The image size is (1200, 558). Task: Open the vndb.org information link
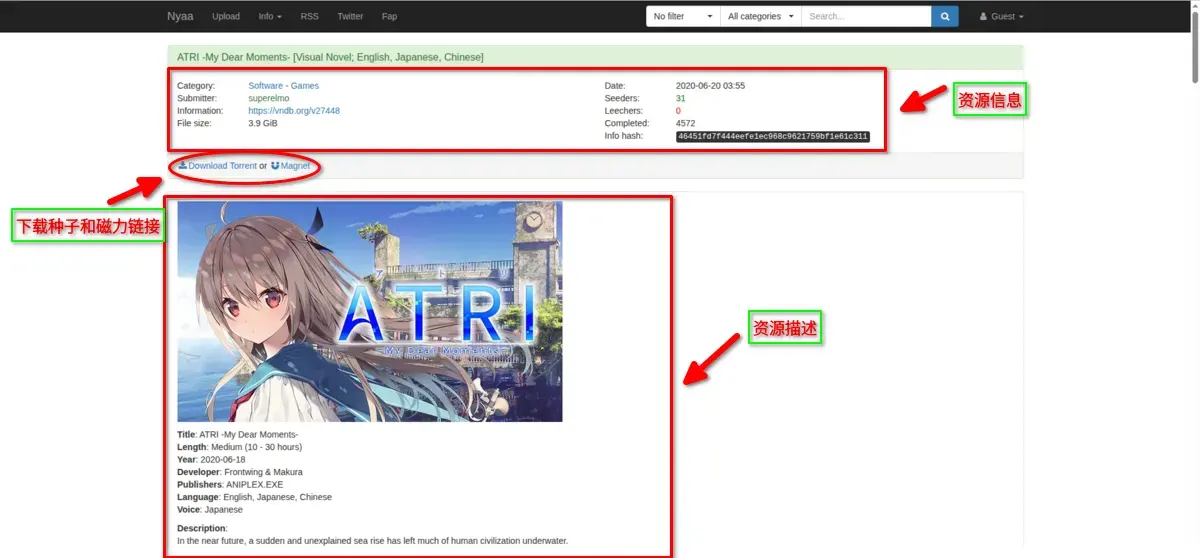pyautogui.click(x=294, y=111)
